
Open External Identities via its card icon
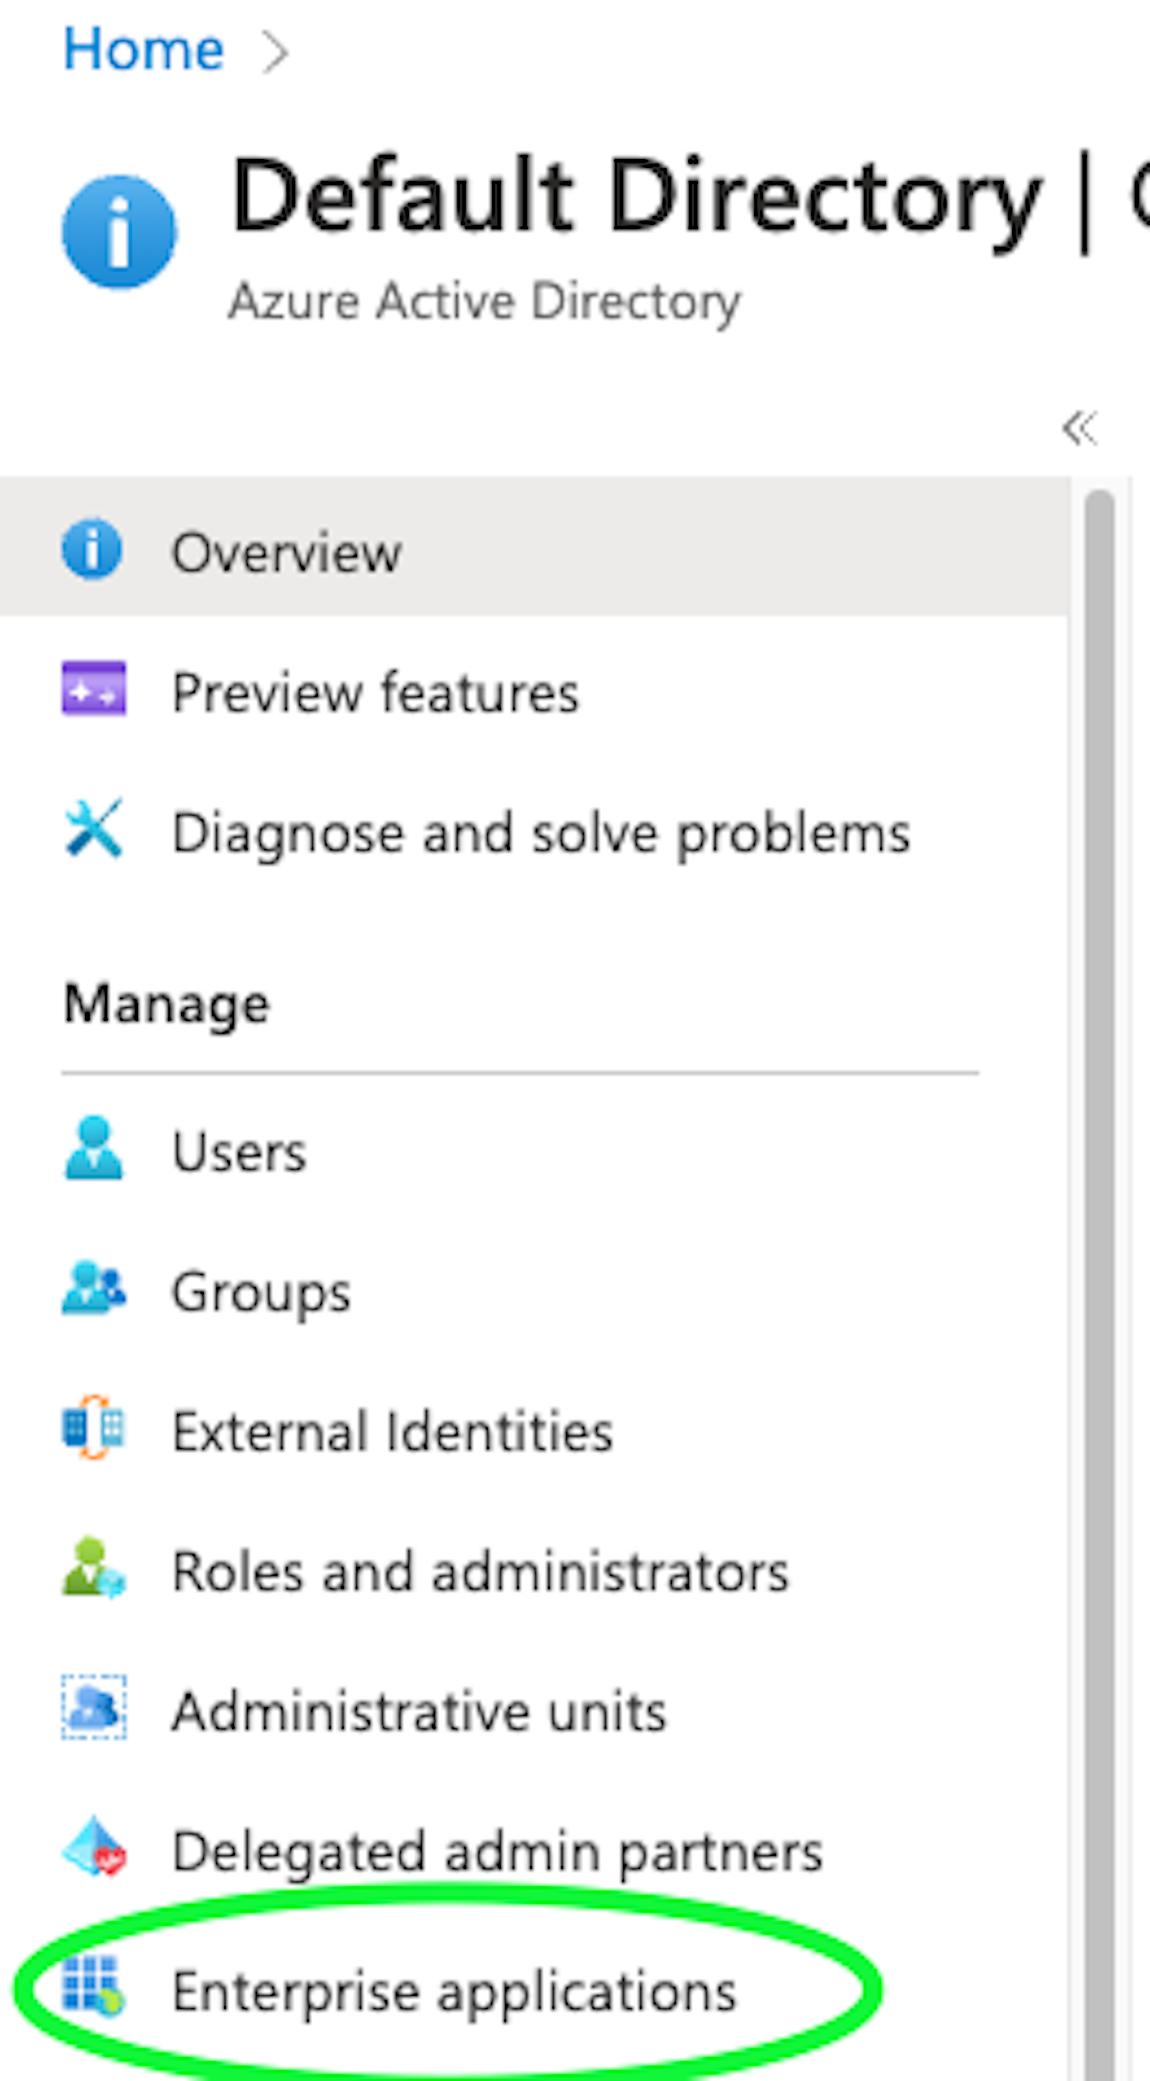pyautogui.click(x=92, y=1430)
